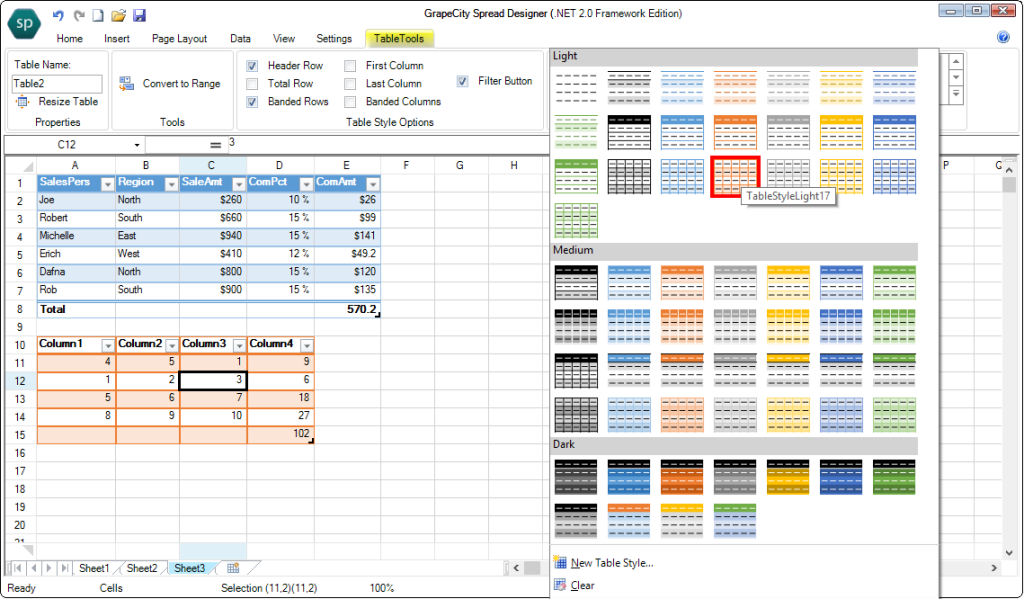Switch to the Sheet2 tab
This screenshot has width=1024, height=599.
click(142, 568)
